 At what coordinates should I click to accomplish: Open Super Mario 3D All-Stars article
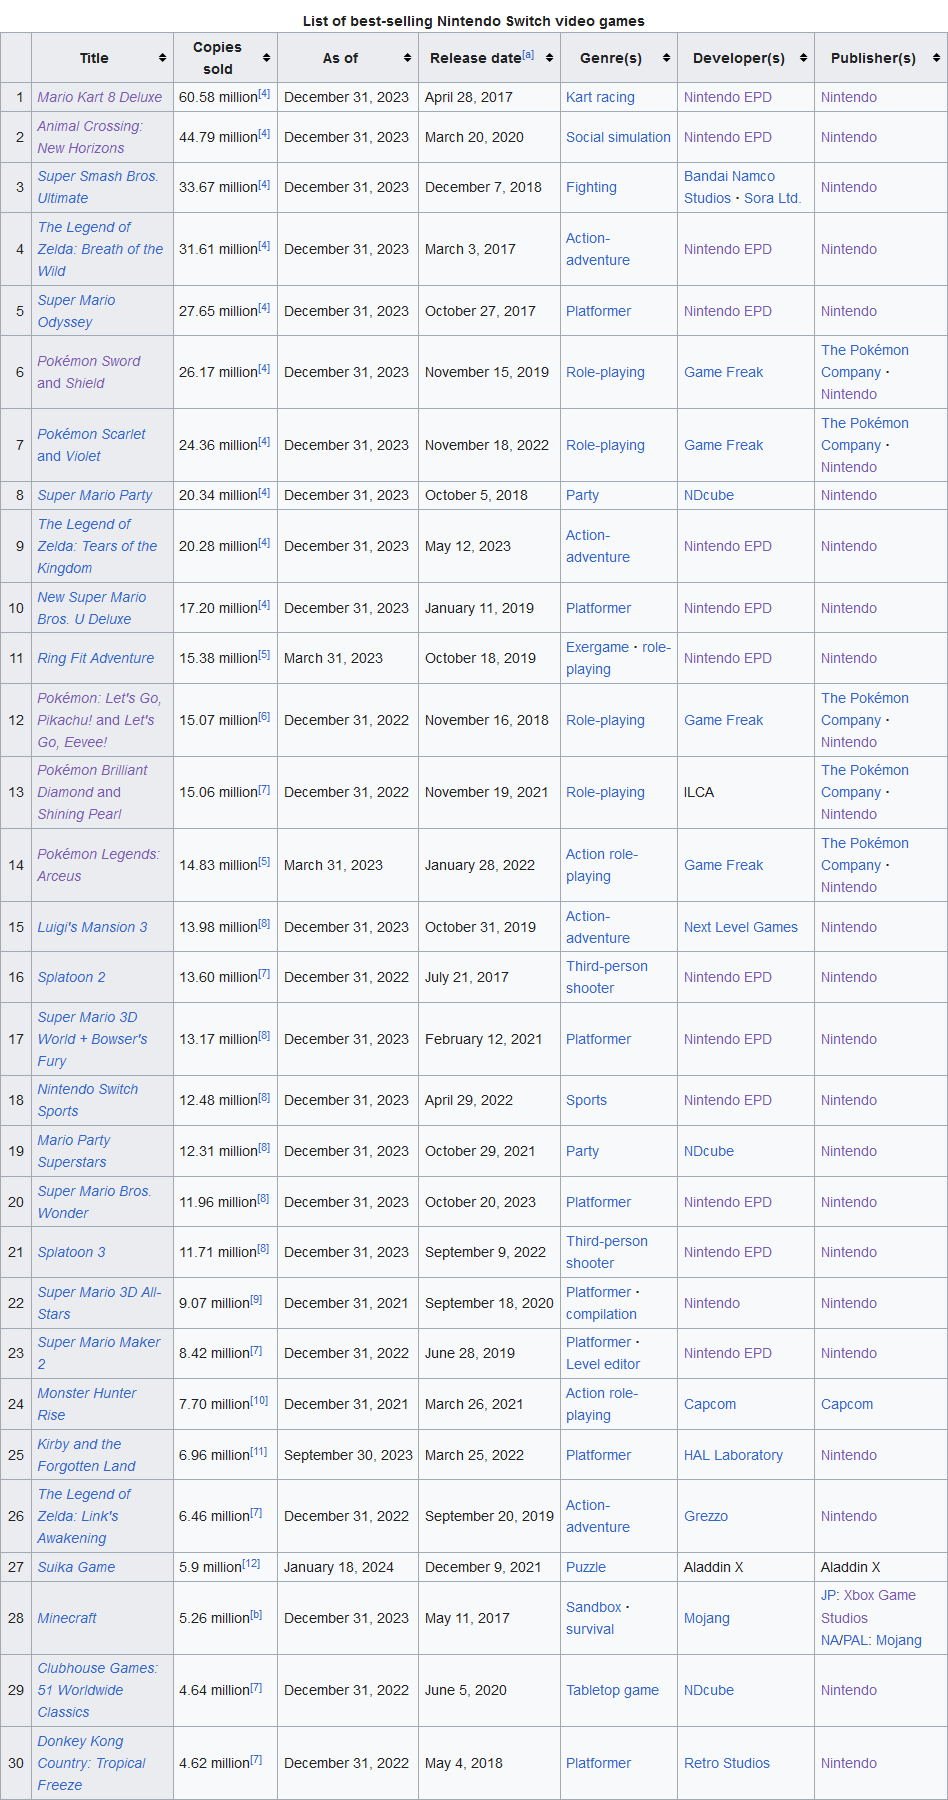pos(99,1303)
